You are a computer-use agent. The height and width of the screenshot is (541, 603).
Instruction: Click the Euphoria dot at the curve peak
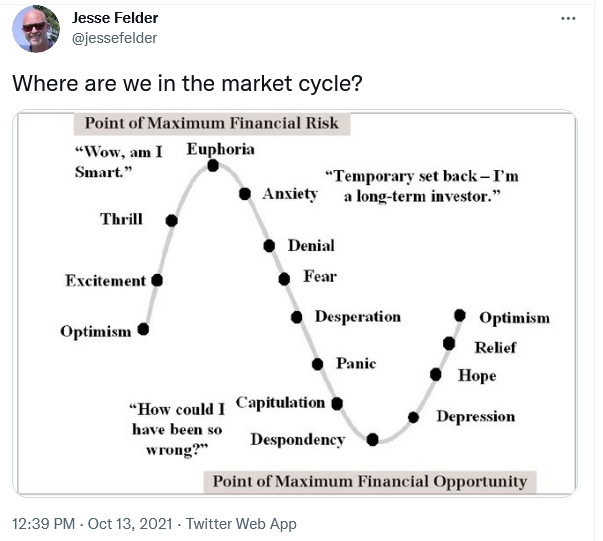[x=213, y=166]
